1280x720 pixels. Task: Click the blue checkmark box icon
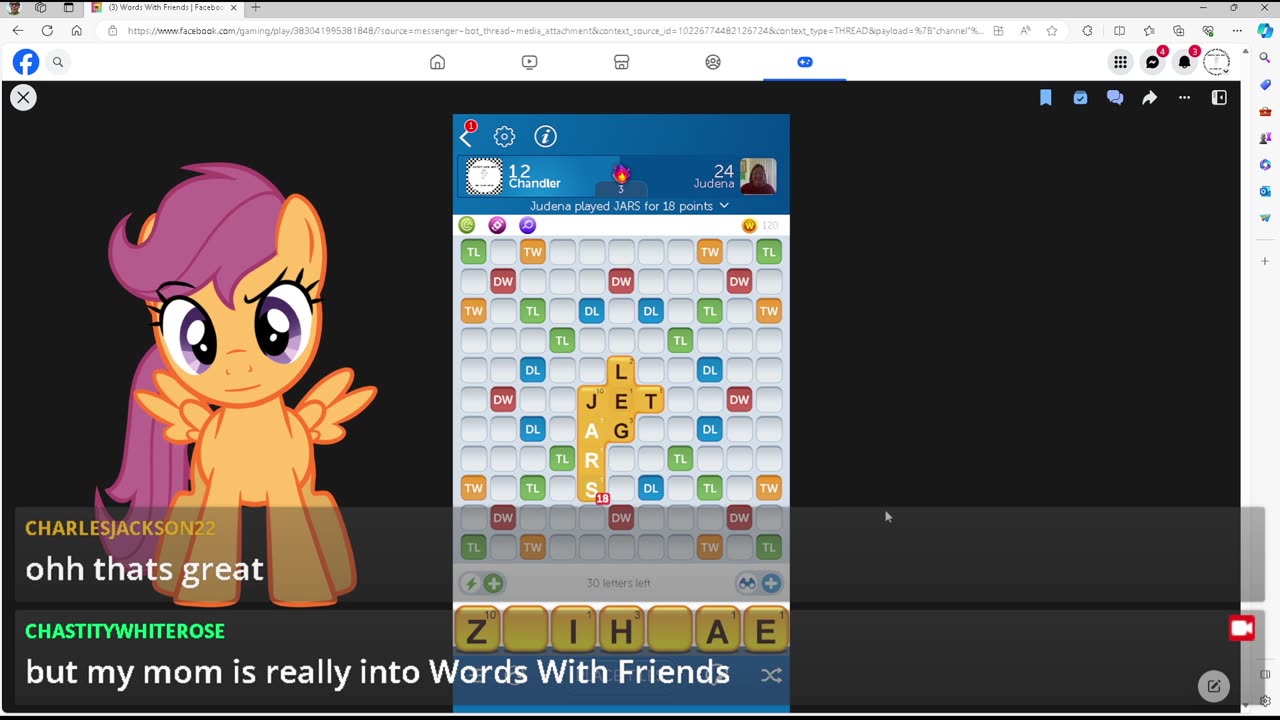click(1080, 97)
